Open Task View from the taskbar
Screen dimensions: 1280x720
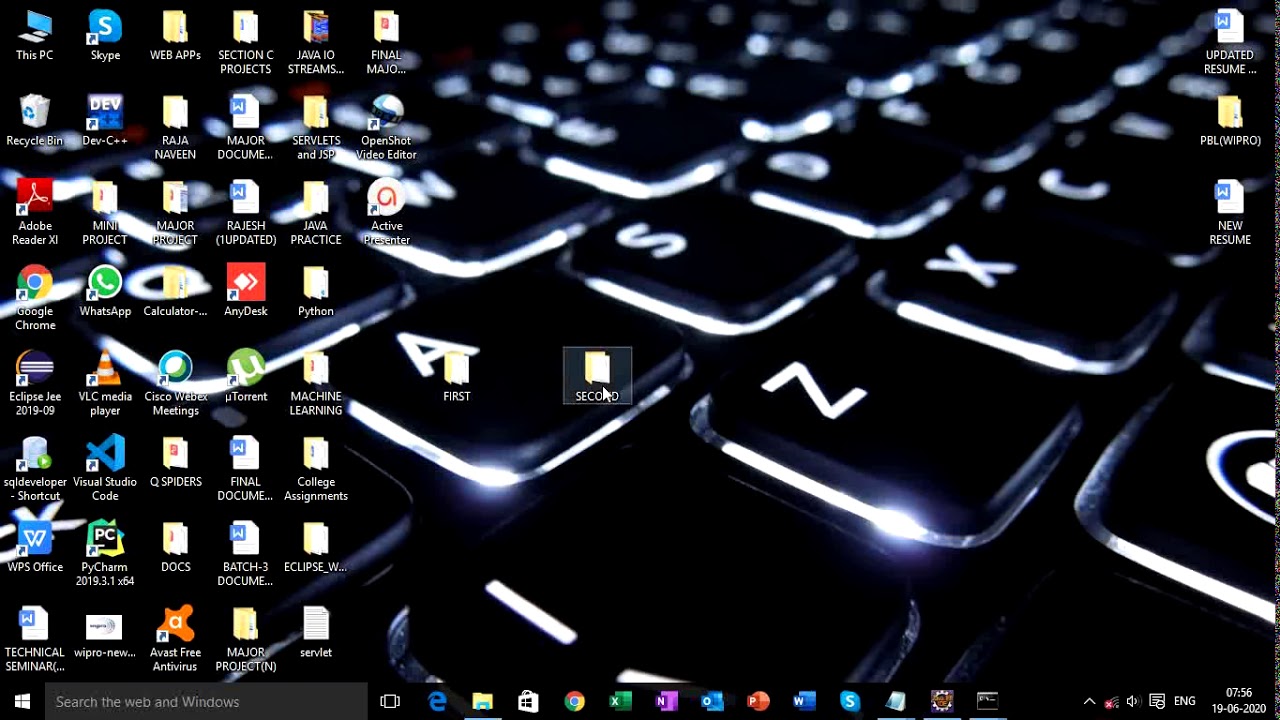click(390, 701)
